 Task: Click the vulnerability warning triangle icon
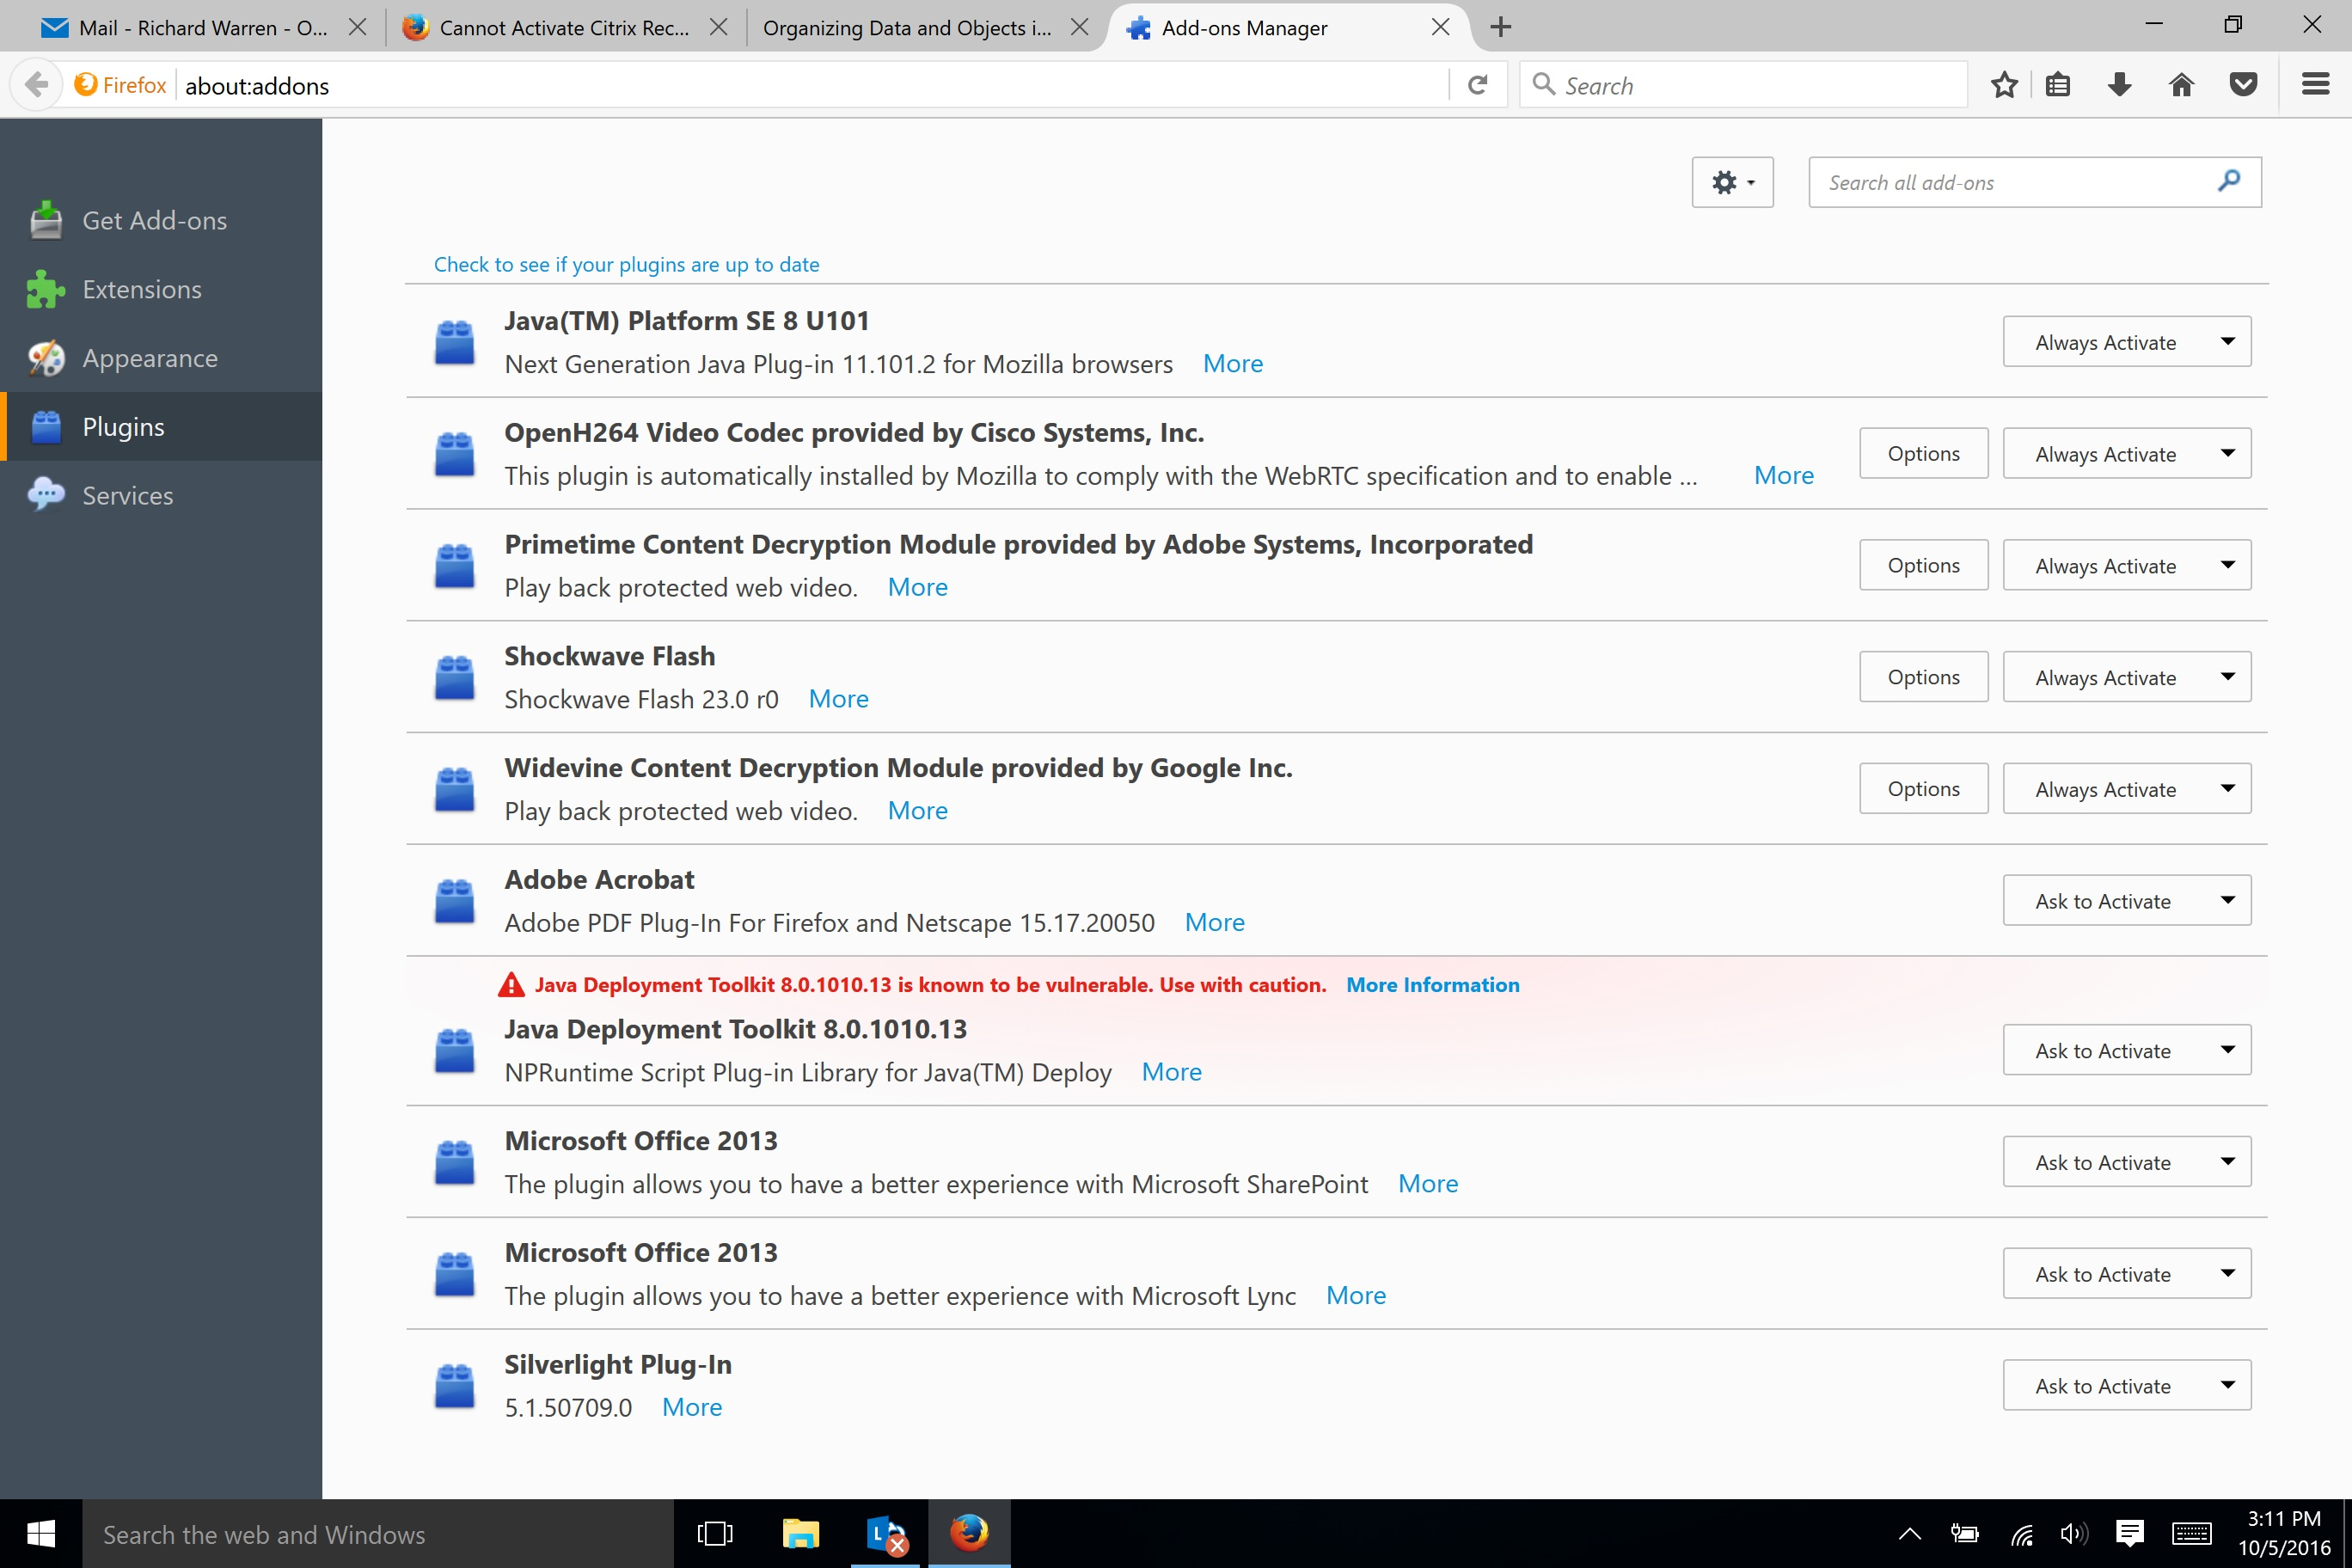(511, 985)
